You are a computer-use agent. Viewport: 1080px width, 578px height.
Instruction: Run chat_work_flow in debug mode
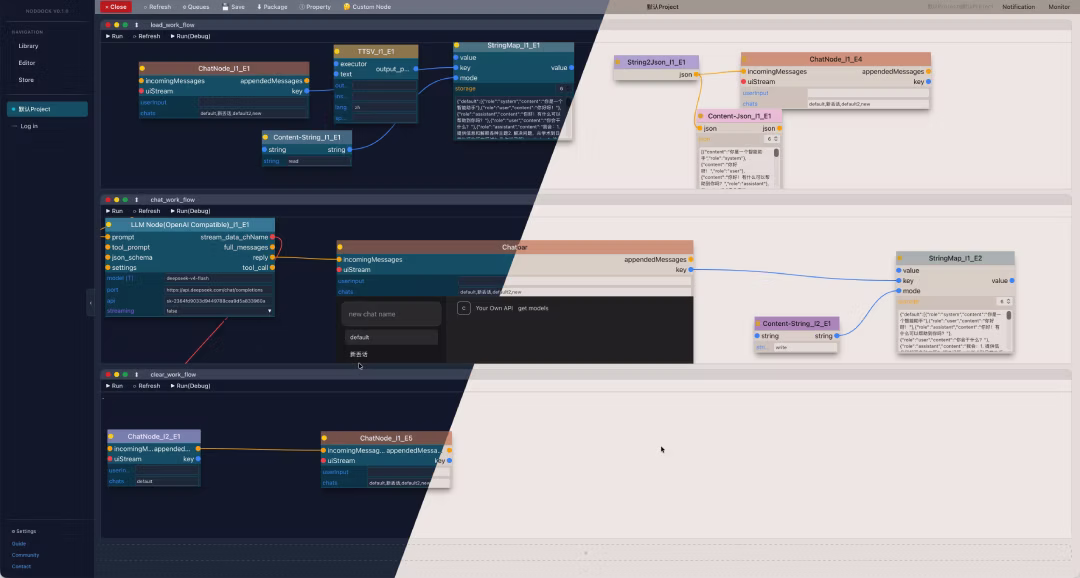pos(190,211)
